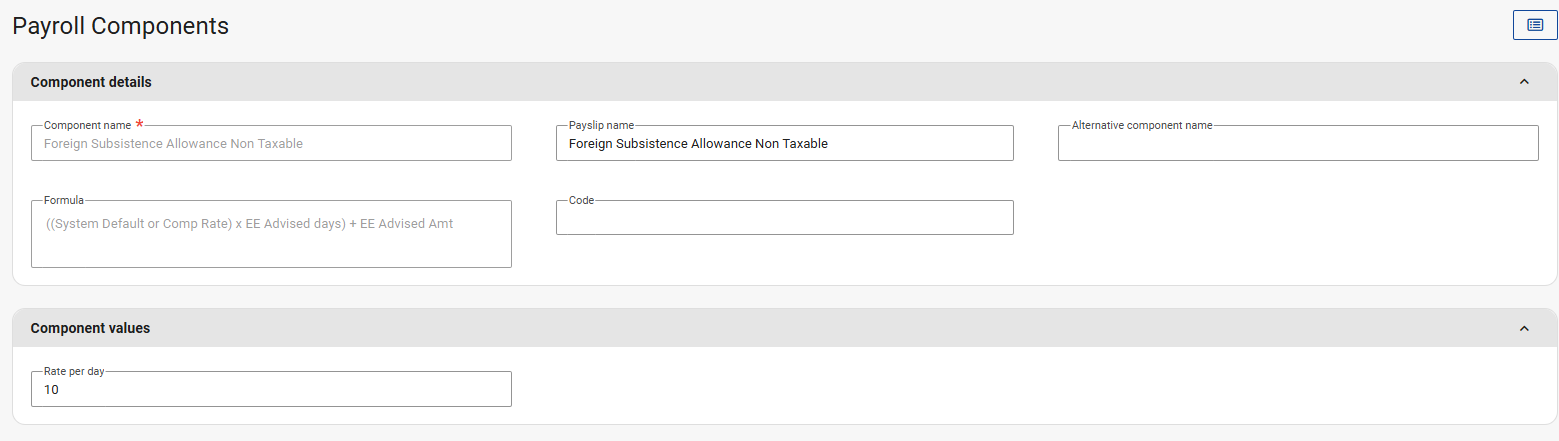Click the Component values header title
This screenshot has width=1559, height=441.
[90, 328]
